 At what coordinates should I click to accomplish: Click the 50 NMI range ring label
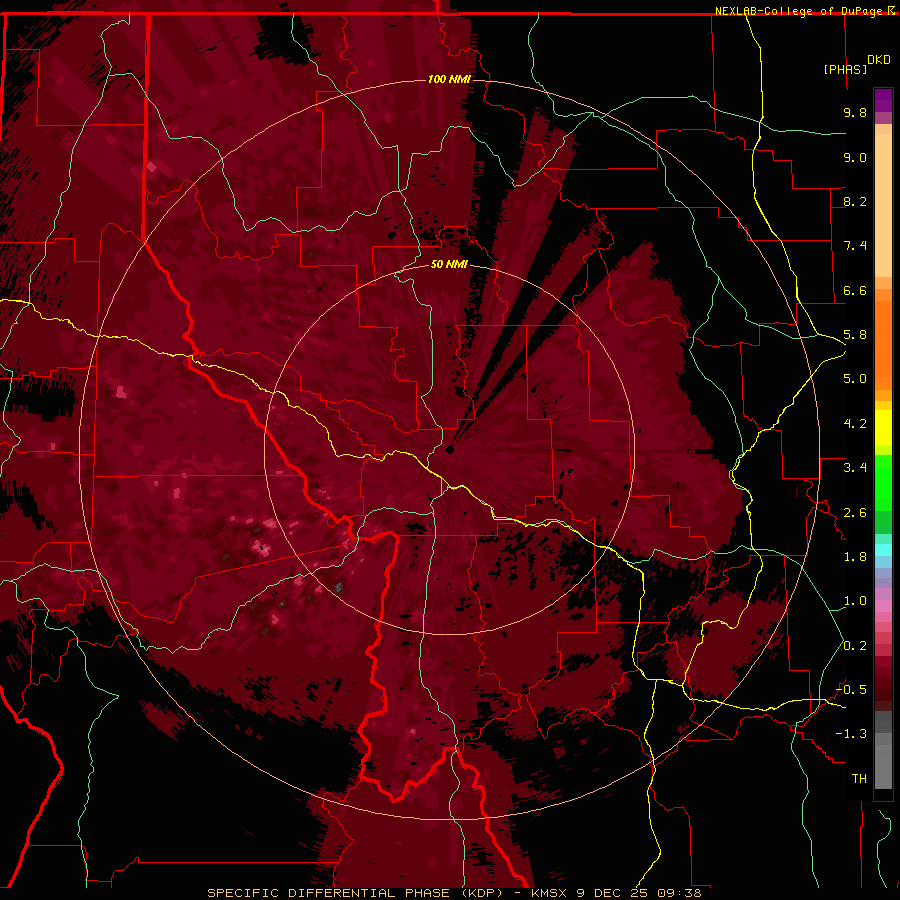pos(449,265)
